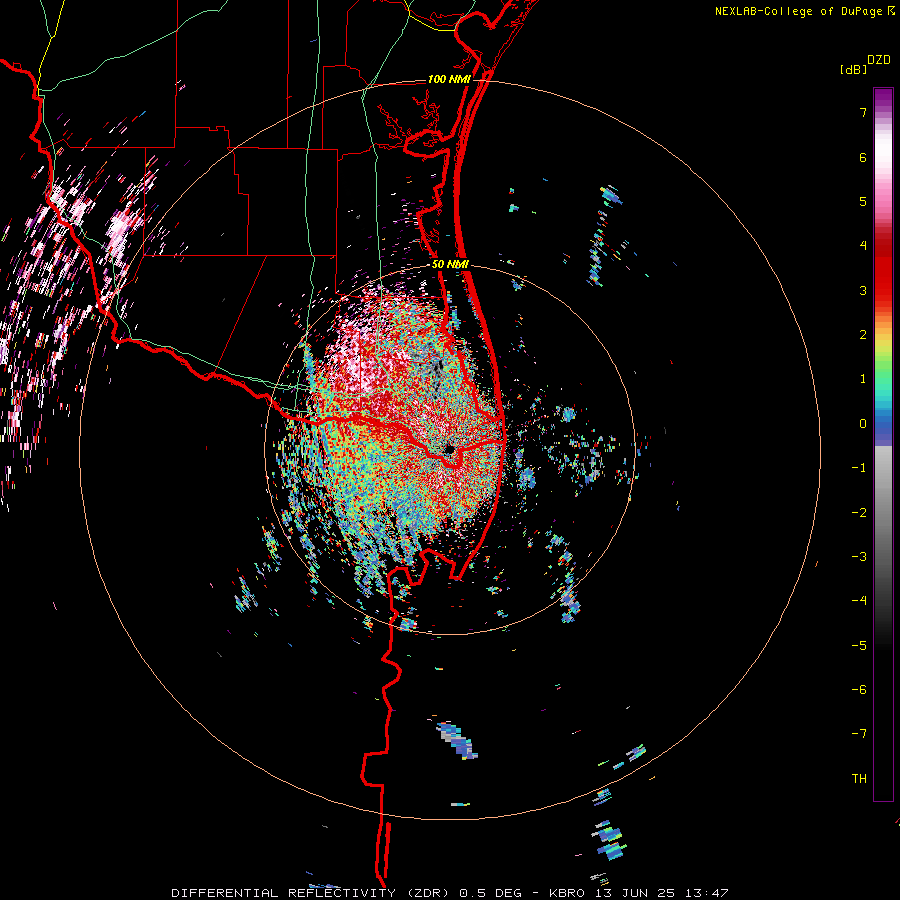Screen dimensions: 900x900
Task: Click the KBRO station identifier
Action: (x=567, y=893)
